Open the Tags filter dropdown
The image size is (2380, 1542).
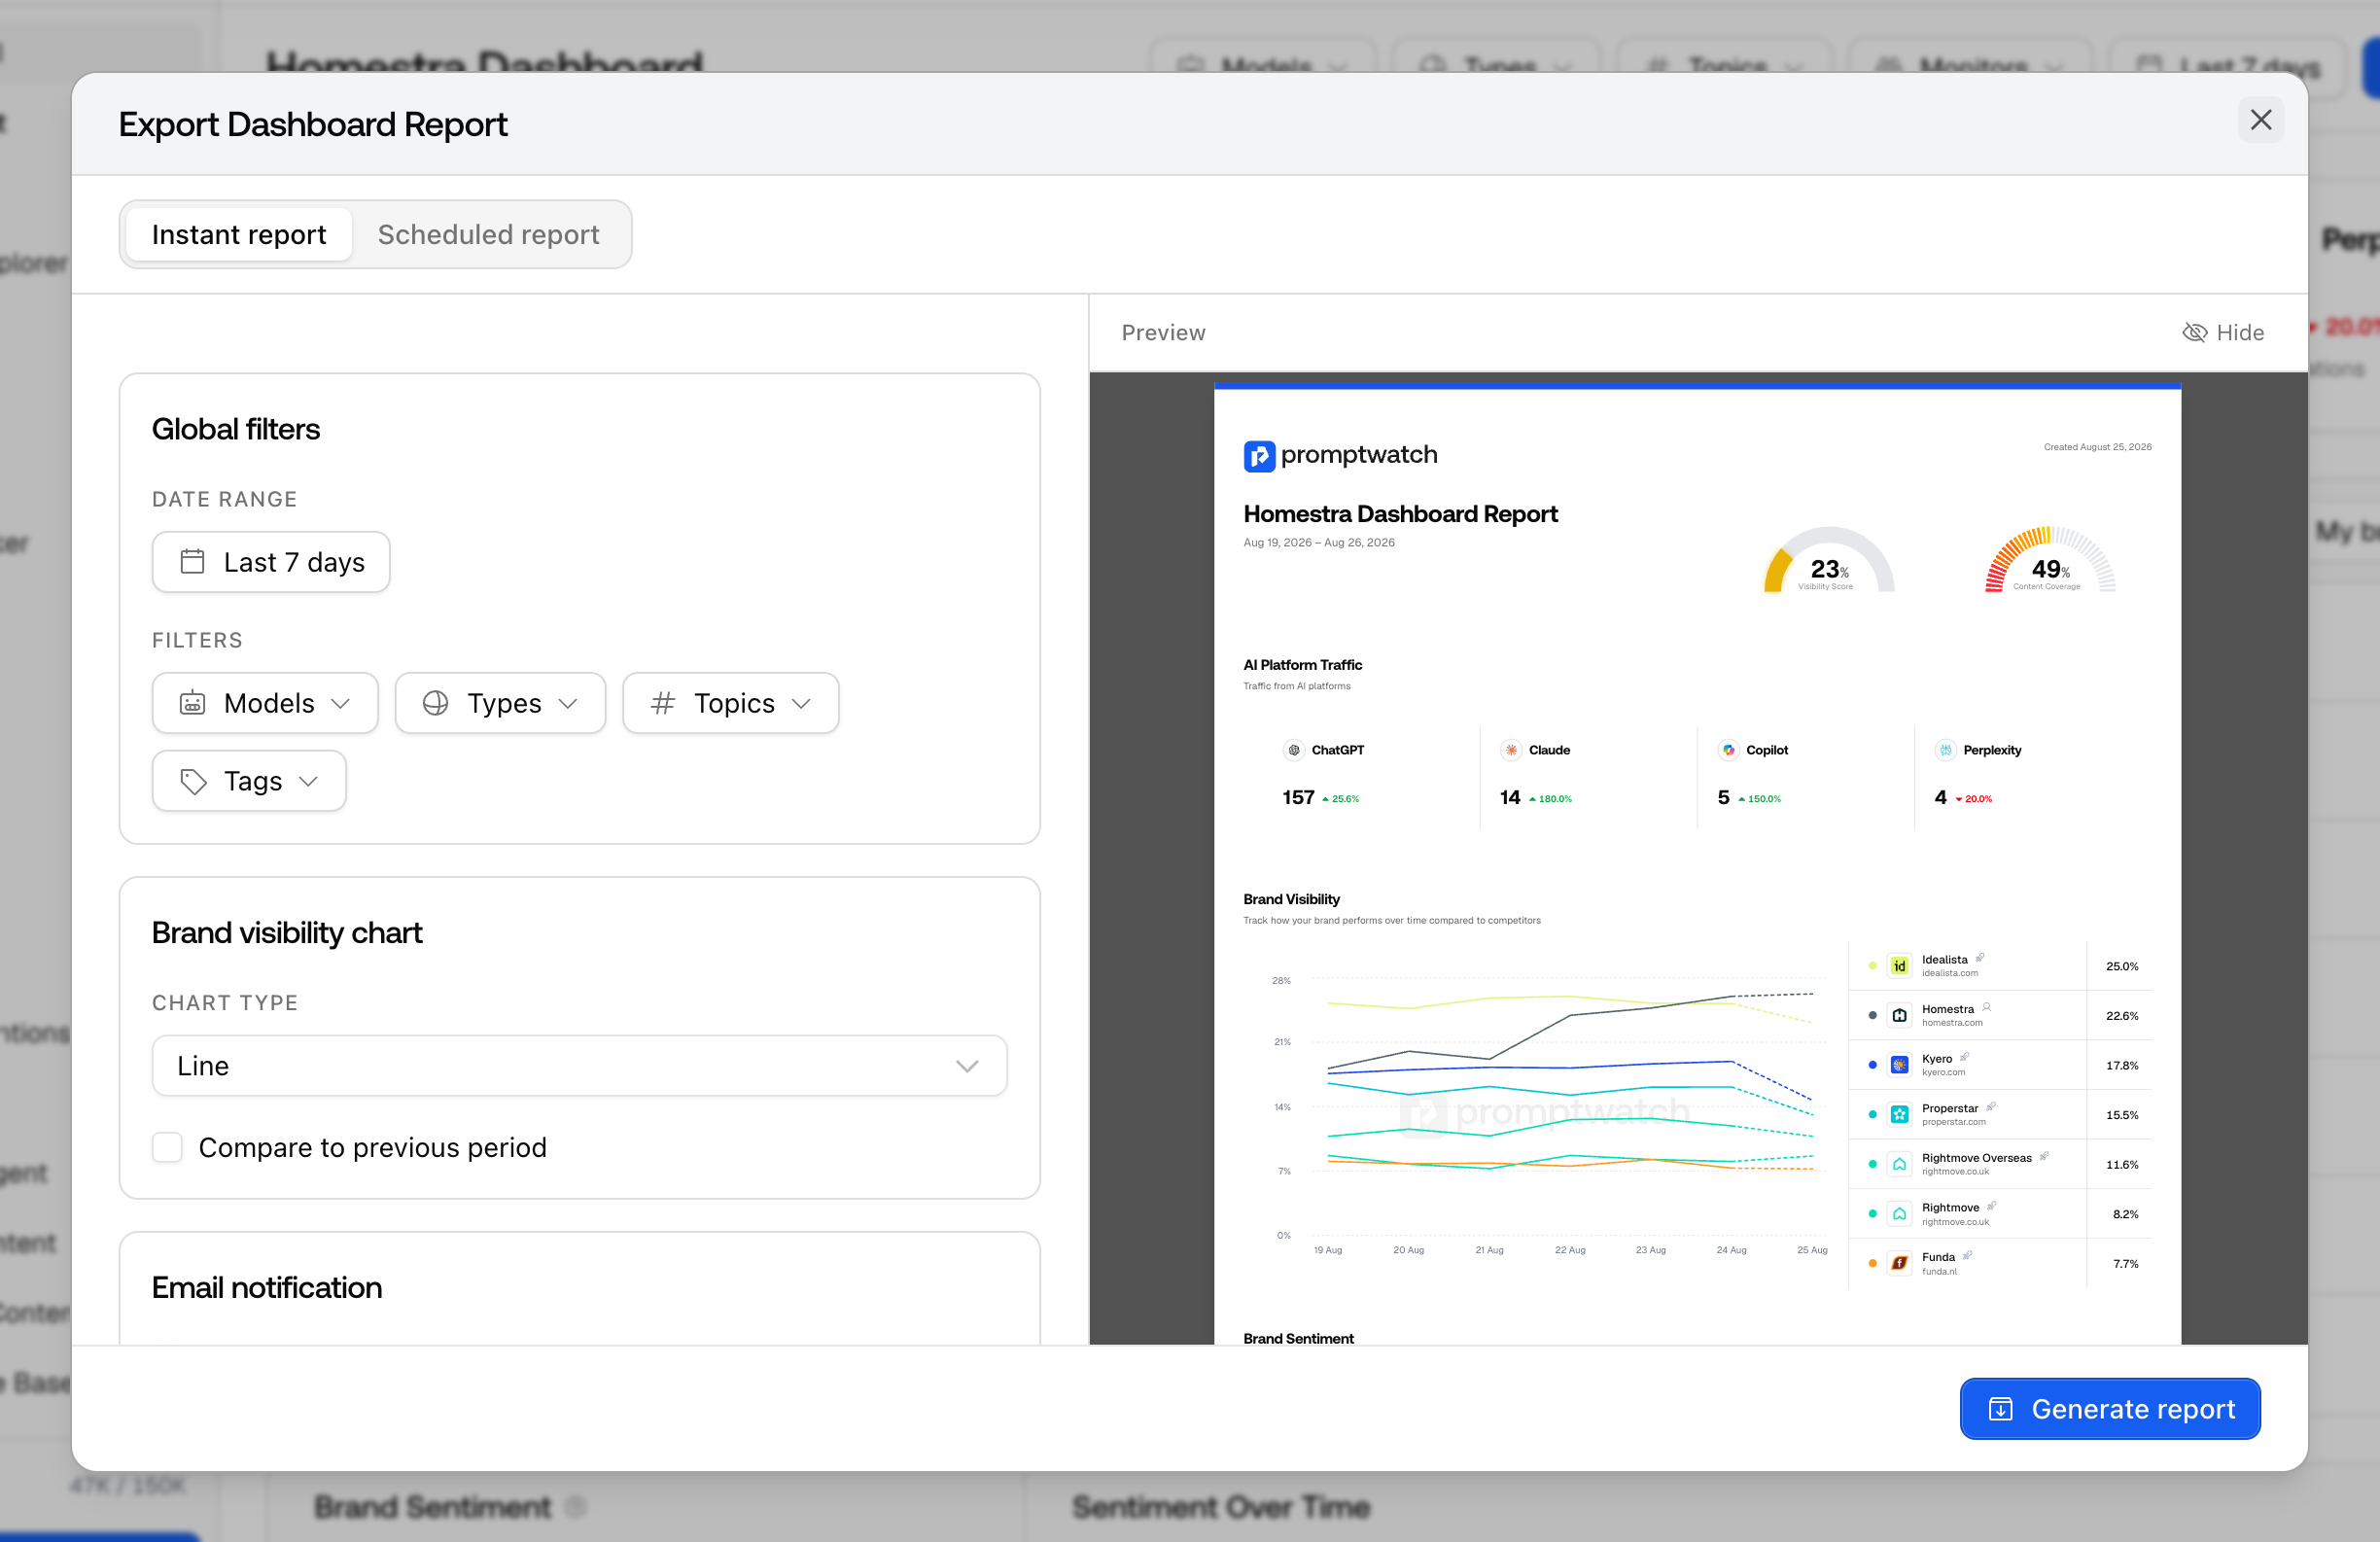[x=249, y=781]
